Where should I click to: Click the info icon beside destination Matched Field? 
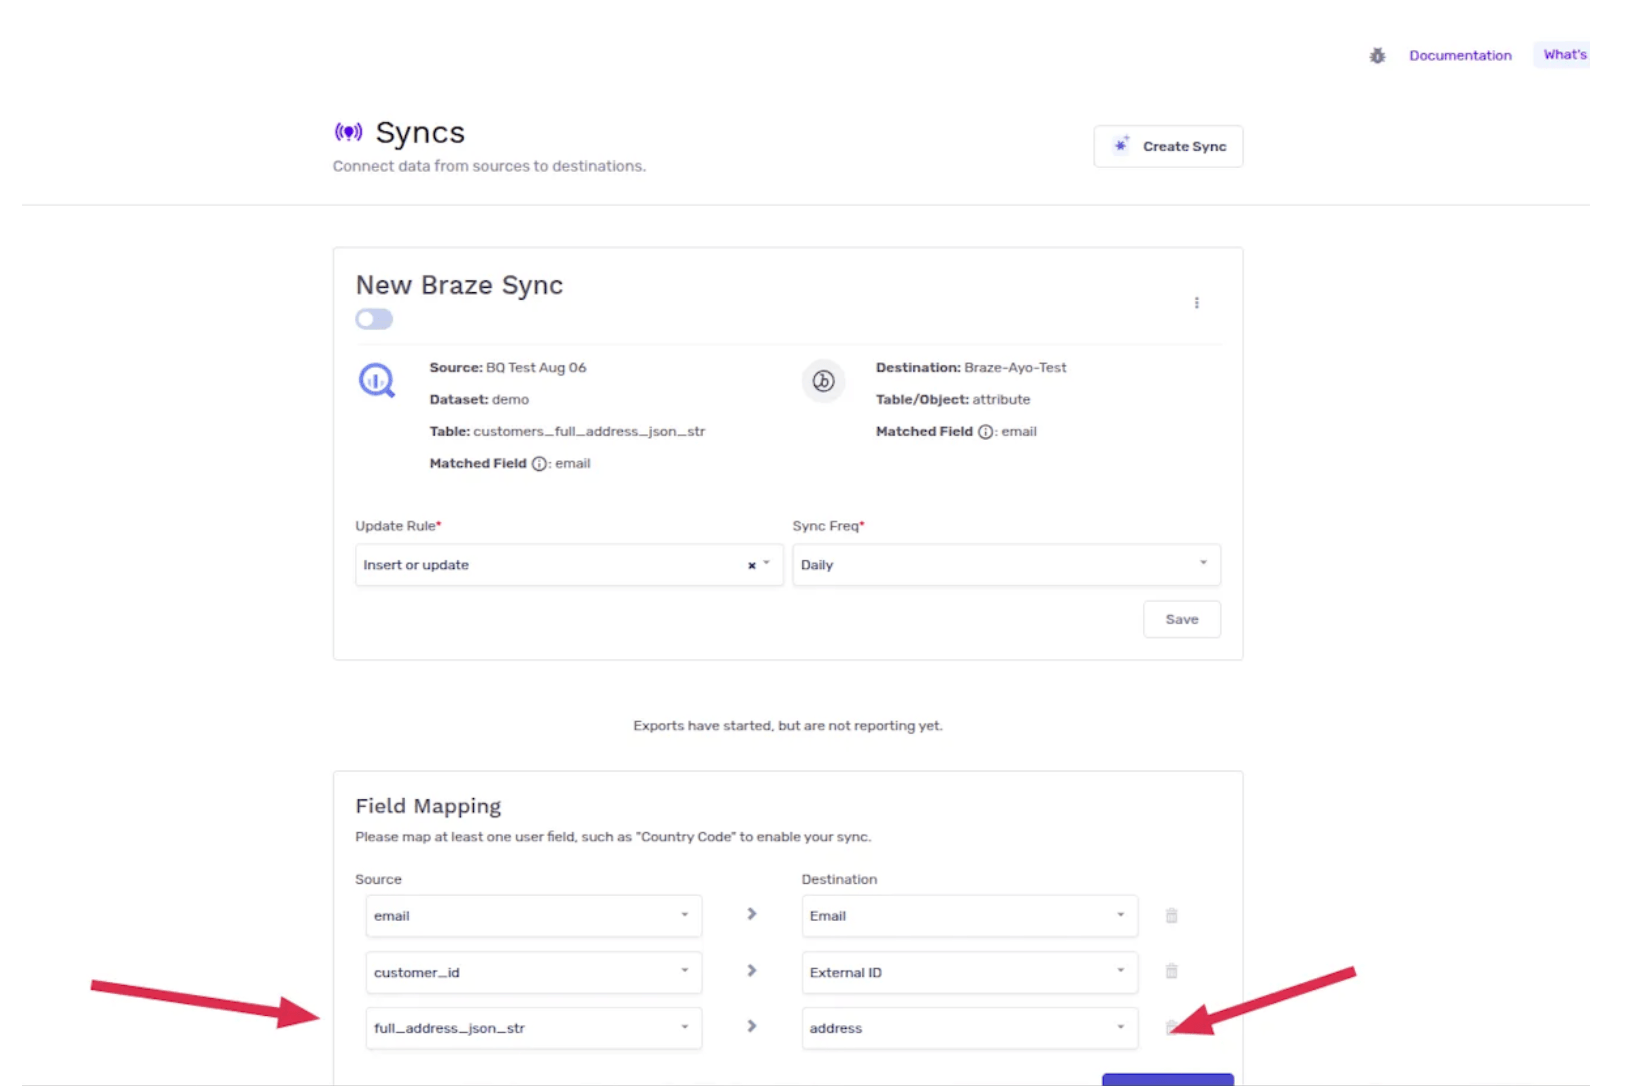pyautogui.click(x=985, y=432)
